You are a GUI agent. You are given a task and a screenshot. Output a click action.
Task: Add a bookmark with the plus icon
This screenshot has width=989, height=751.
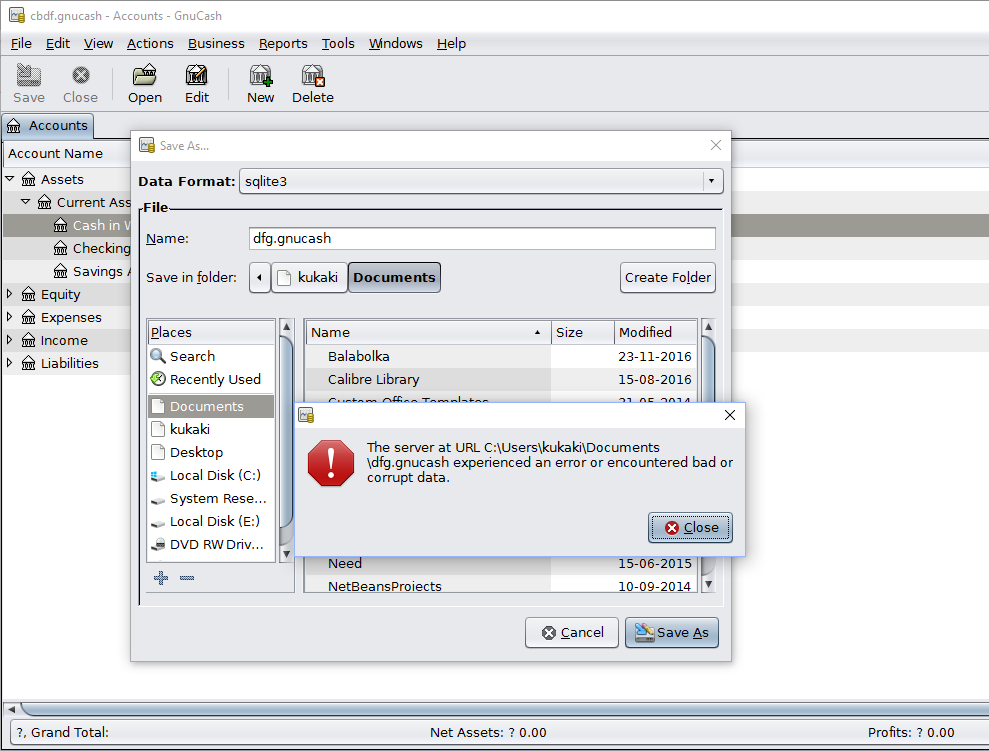tap(161, 578)
